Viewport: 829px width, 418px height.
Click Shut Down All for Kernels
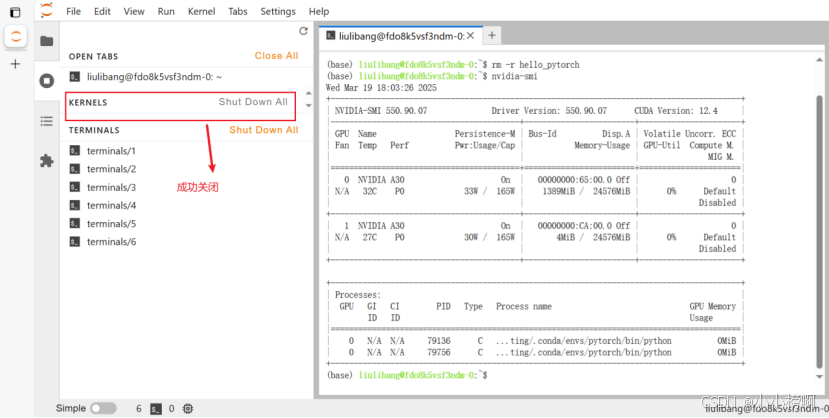pyautogui.click(x=253, y=101)
